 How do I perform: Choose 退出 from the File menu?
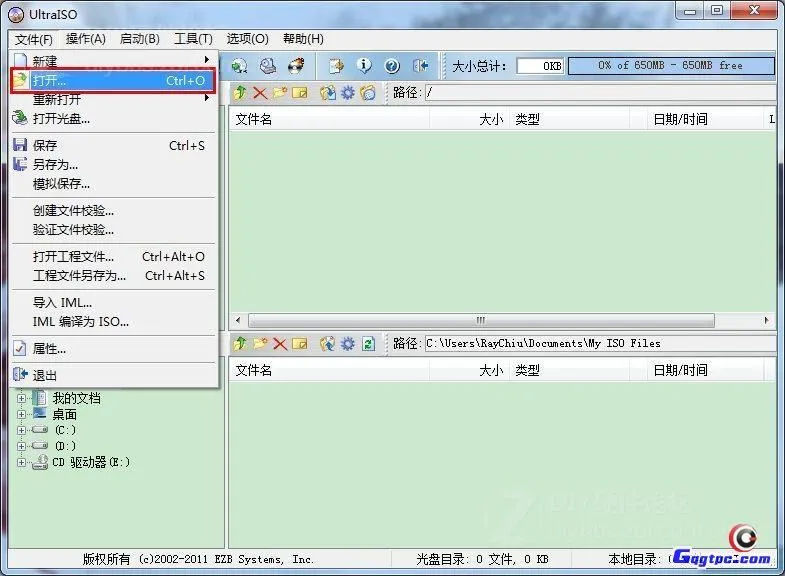114,375
